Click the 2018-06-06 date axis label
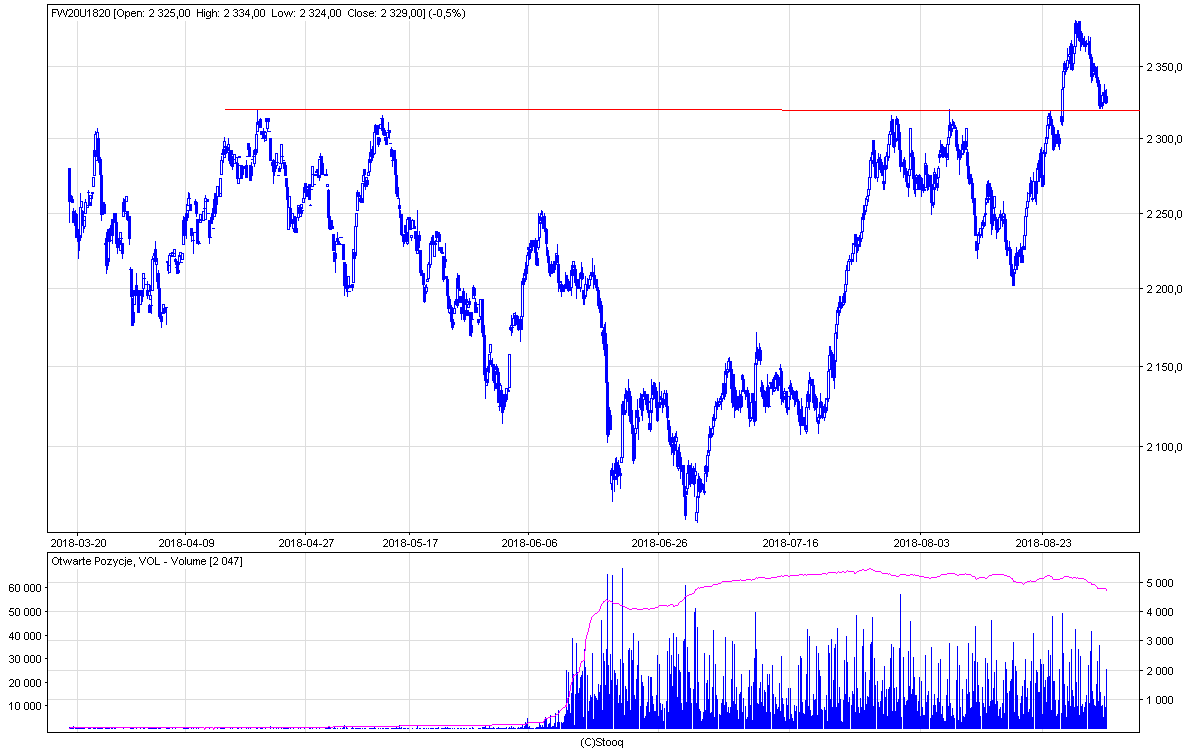 click(x=530, y=543)
